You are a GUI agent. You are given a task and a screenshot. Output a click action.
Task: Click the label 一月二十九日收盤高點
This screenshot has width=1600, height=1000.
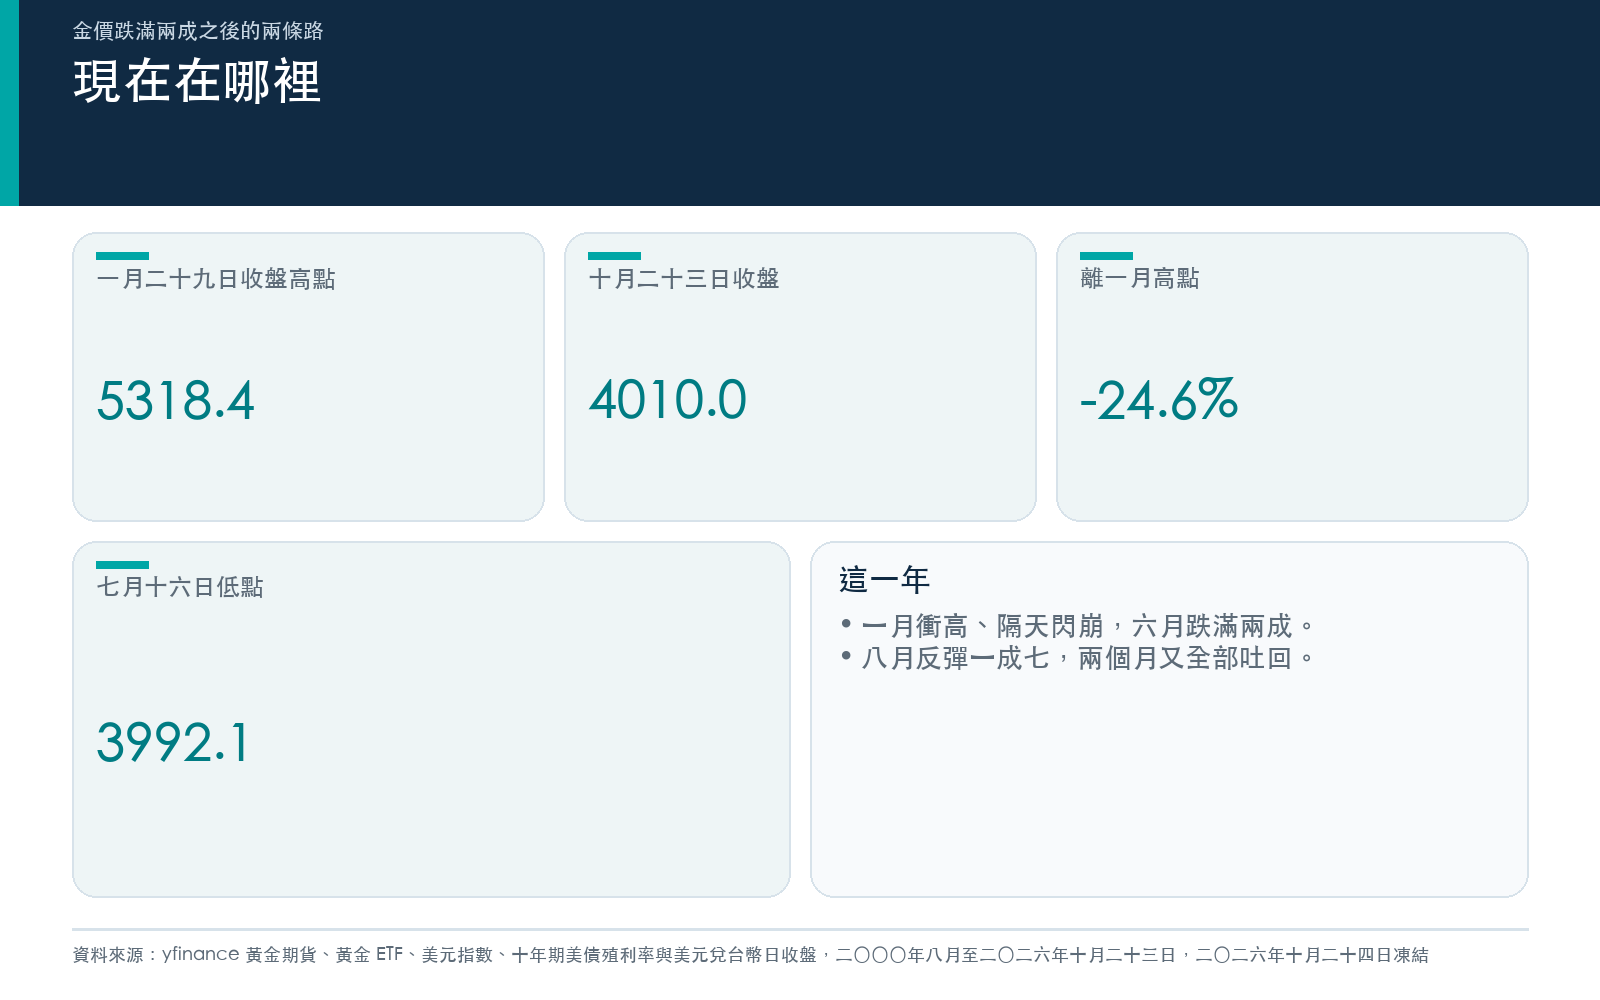[216, 279]
